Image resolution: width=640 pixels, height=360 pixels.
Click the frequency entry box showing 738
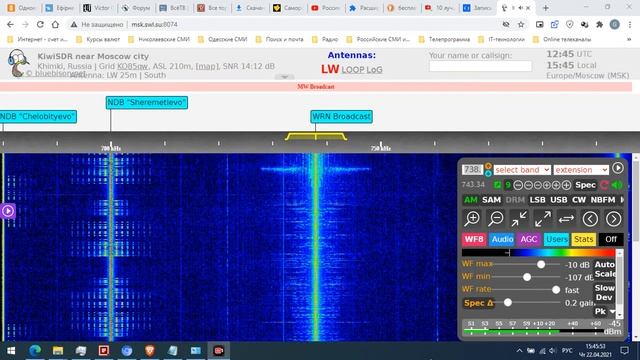472,169
